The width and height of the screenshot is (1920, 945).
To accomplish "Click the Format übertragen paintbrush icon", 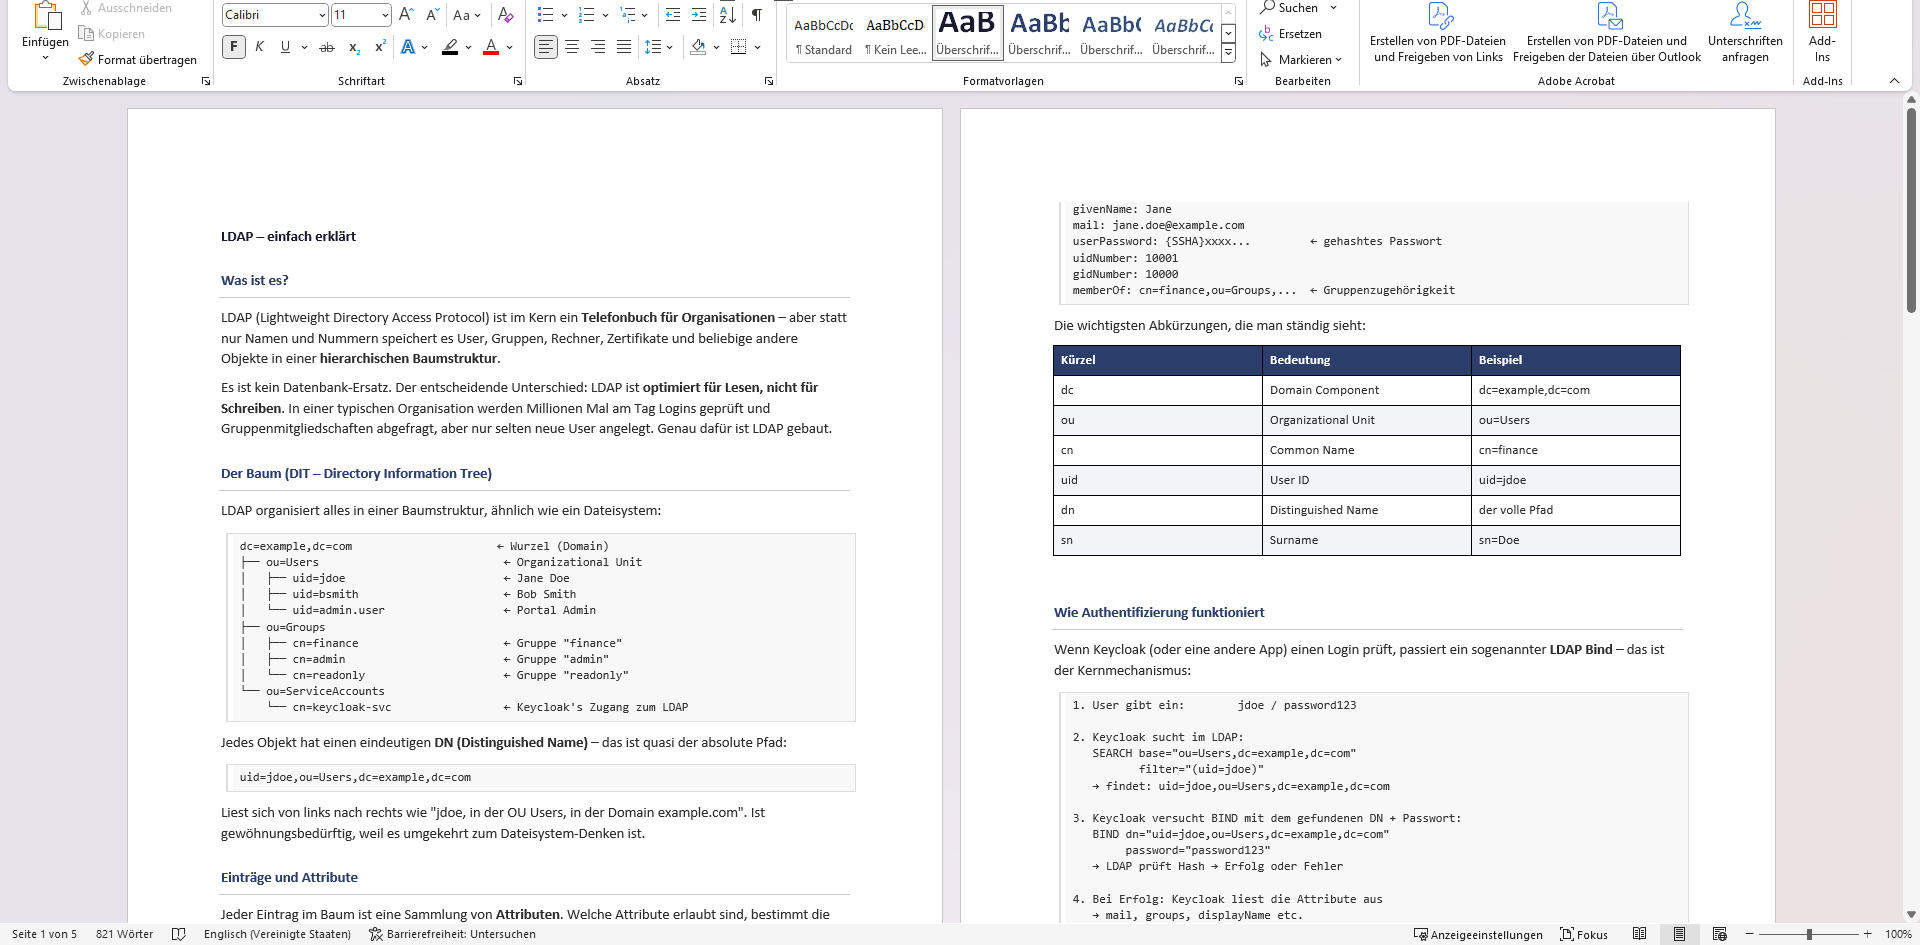I will 87,60.
